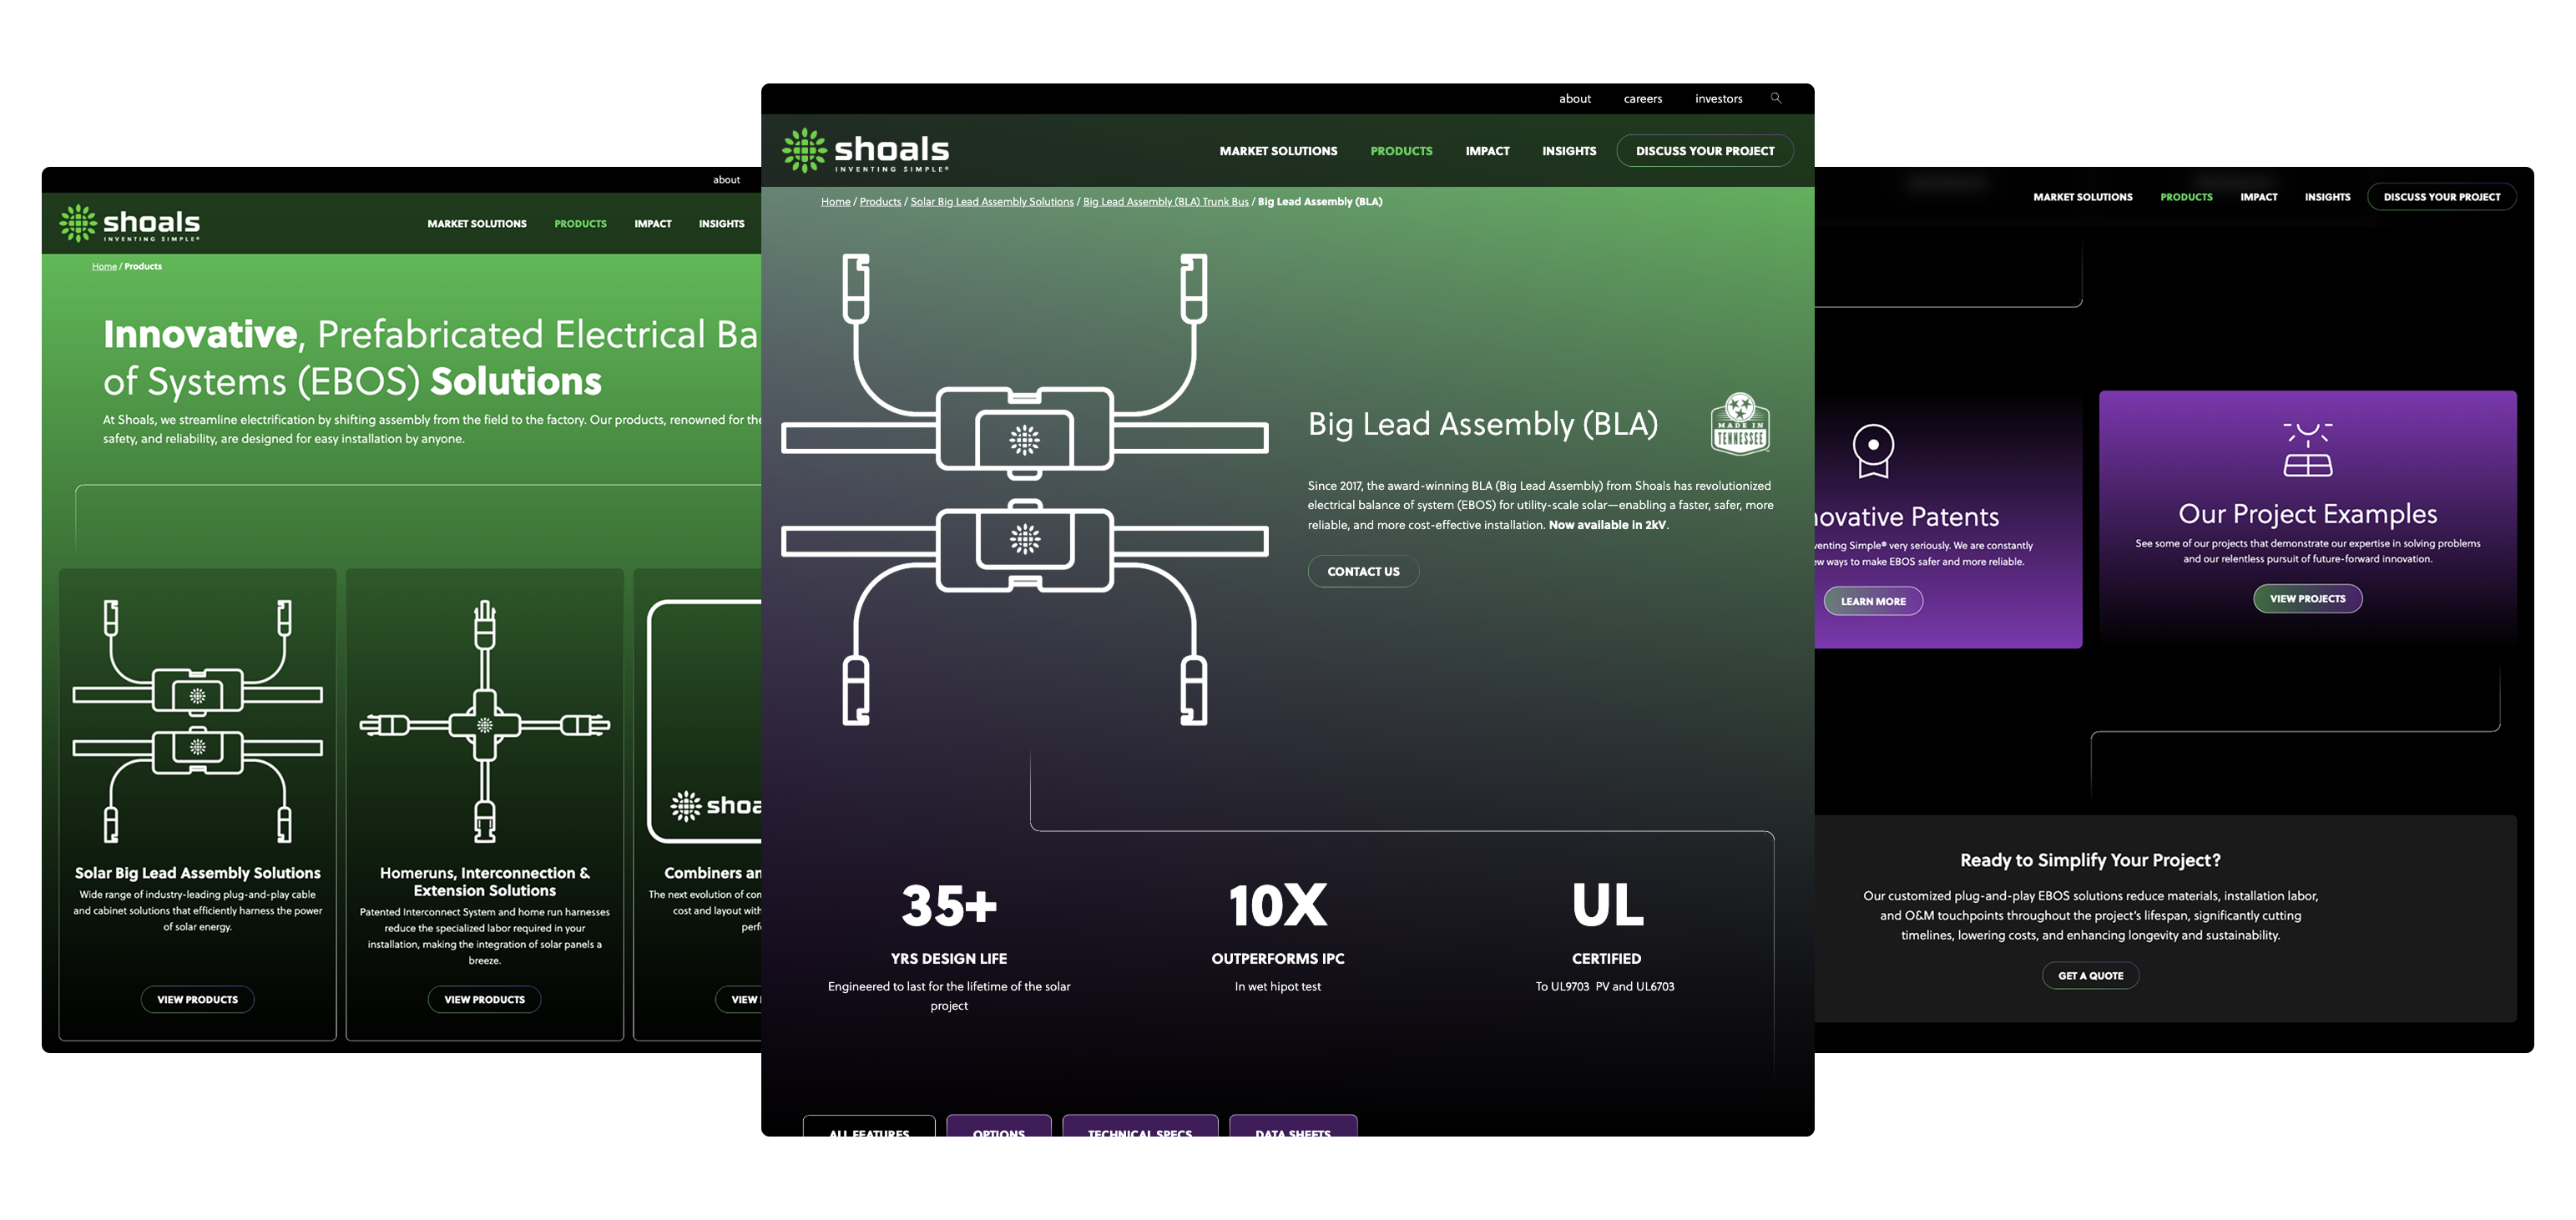Viewport: 2576px width, 1220px height.
Task: Click the Solar Big Lead Assembly card illustration
Action: (198, 721)
